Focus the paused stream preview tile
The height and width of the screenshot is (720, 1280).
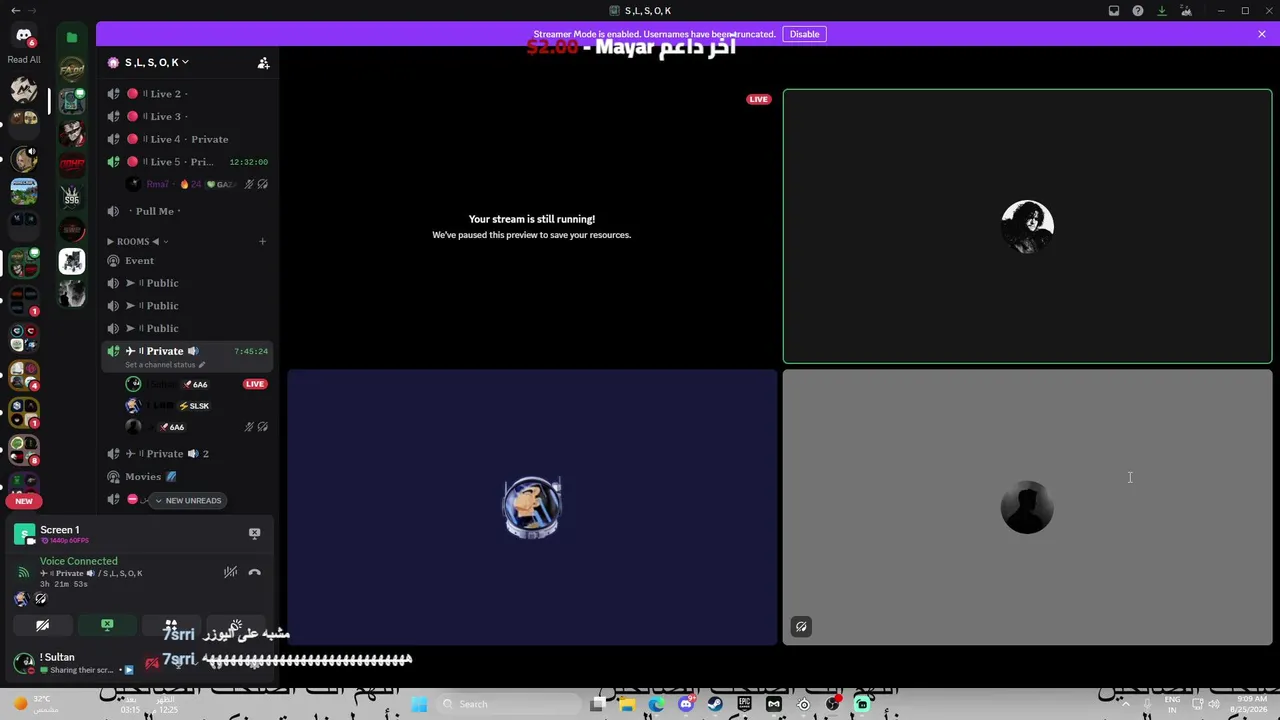(x=532, y=226)
